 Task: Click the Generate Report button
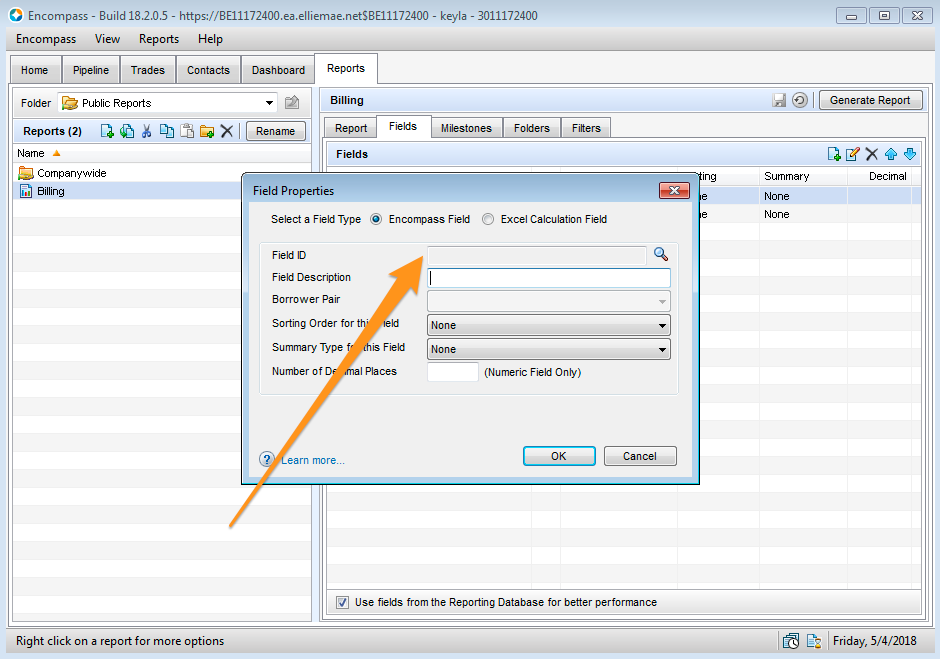(x=870, y=100)
